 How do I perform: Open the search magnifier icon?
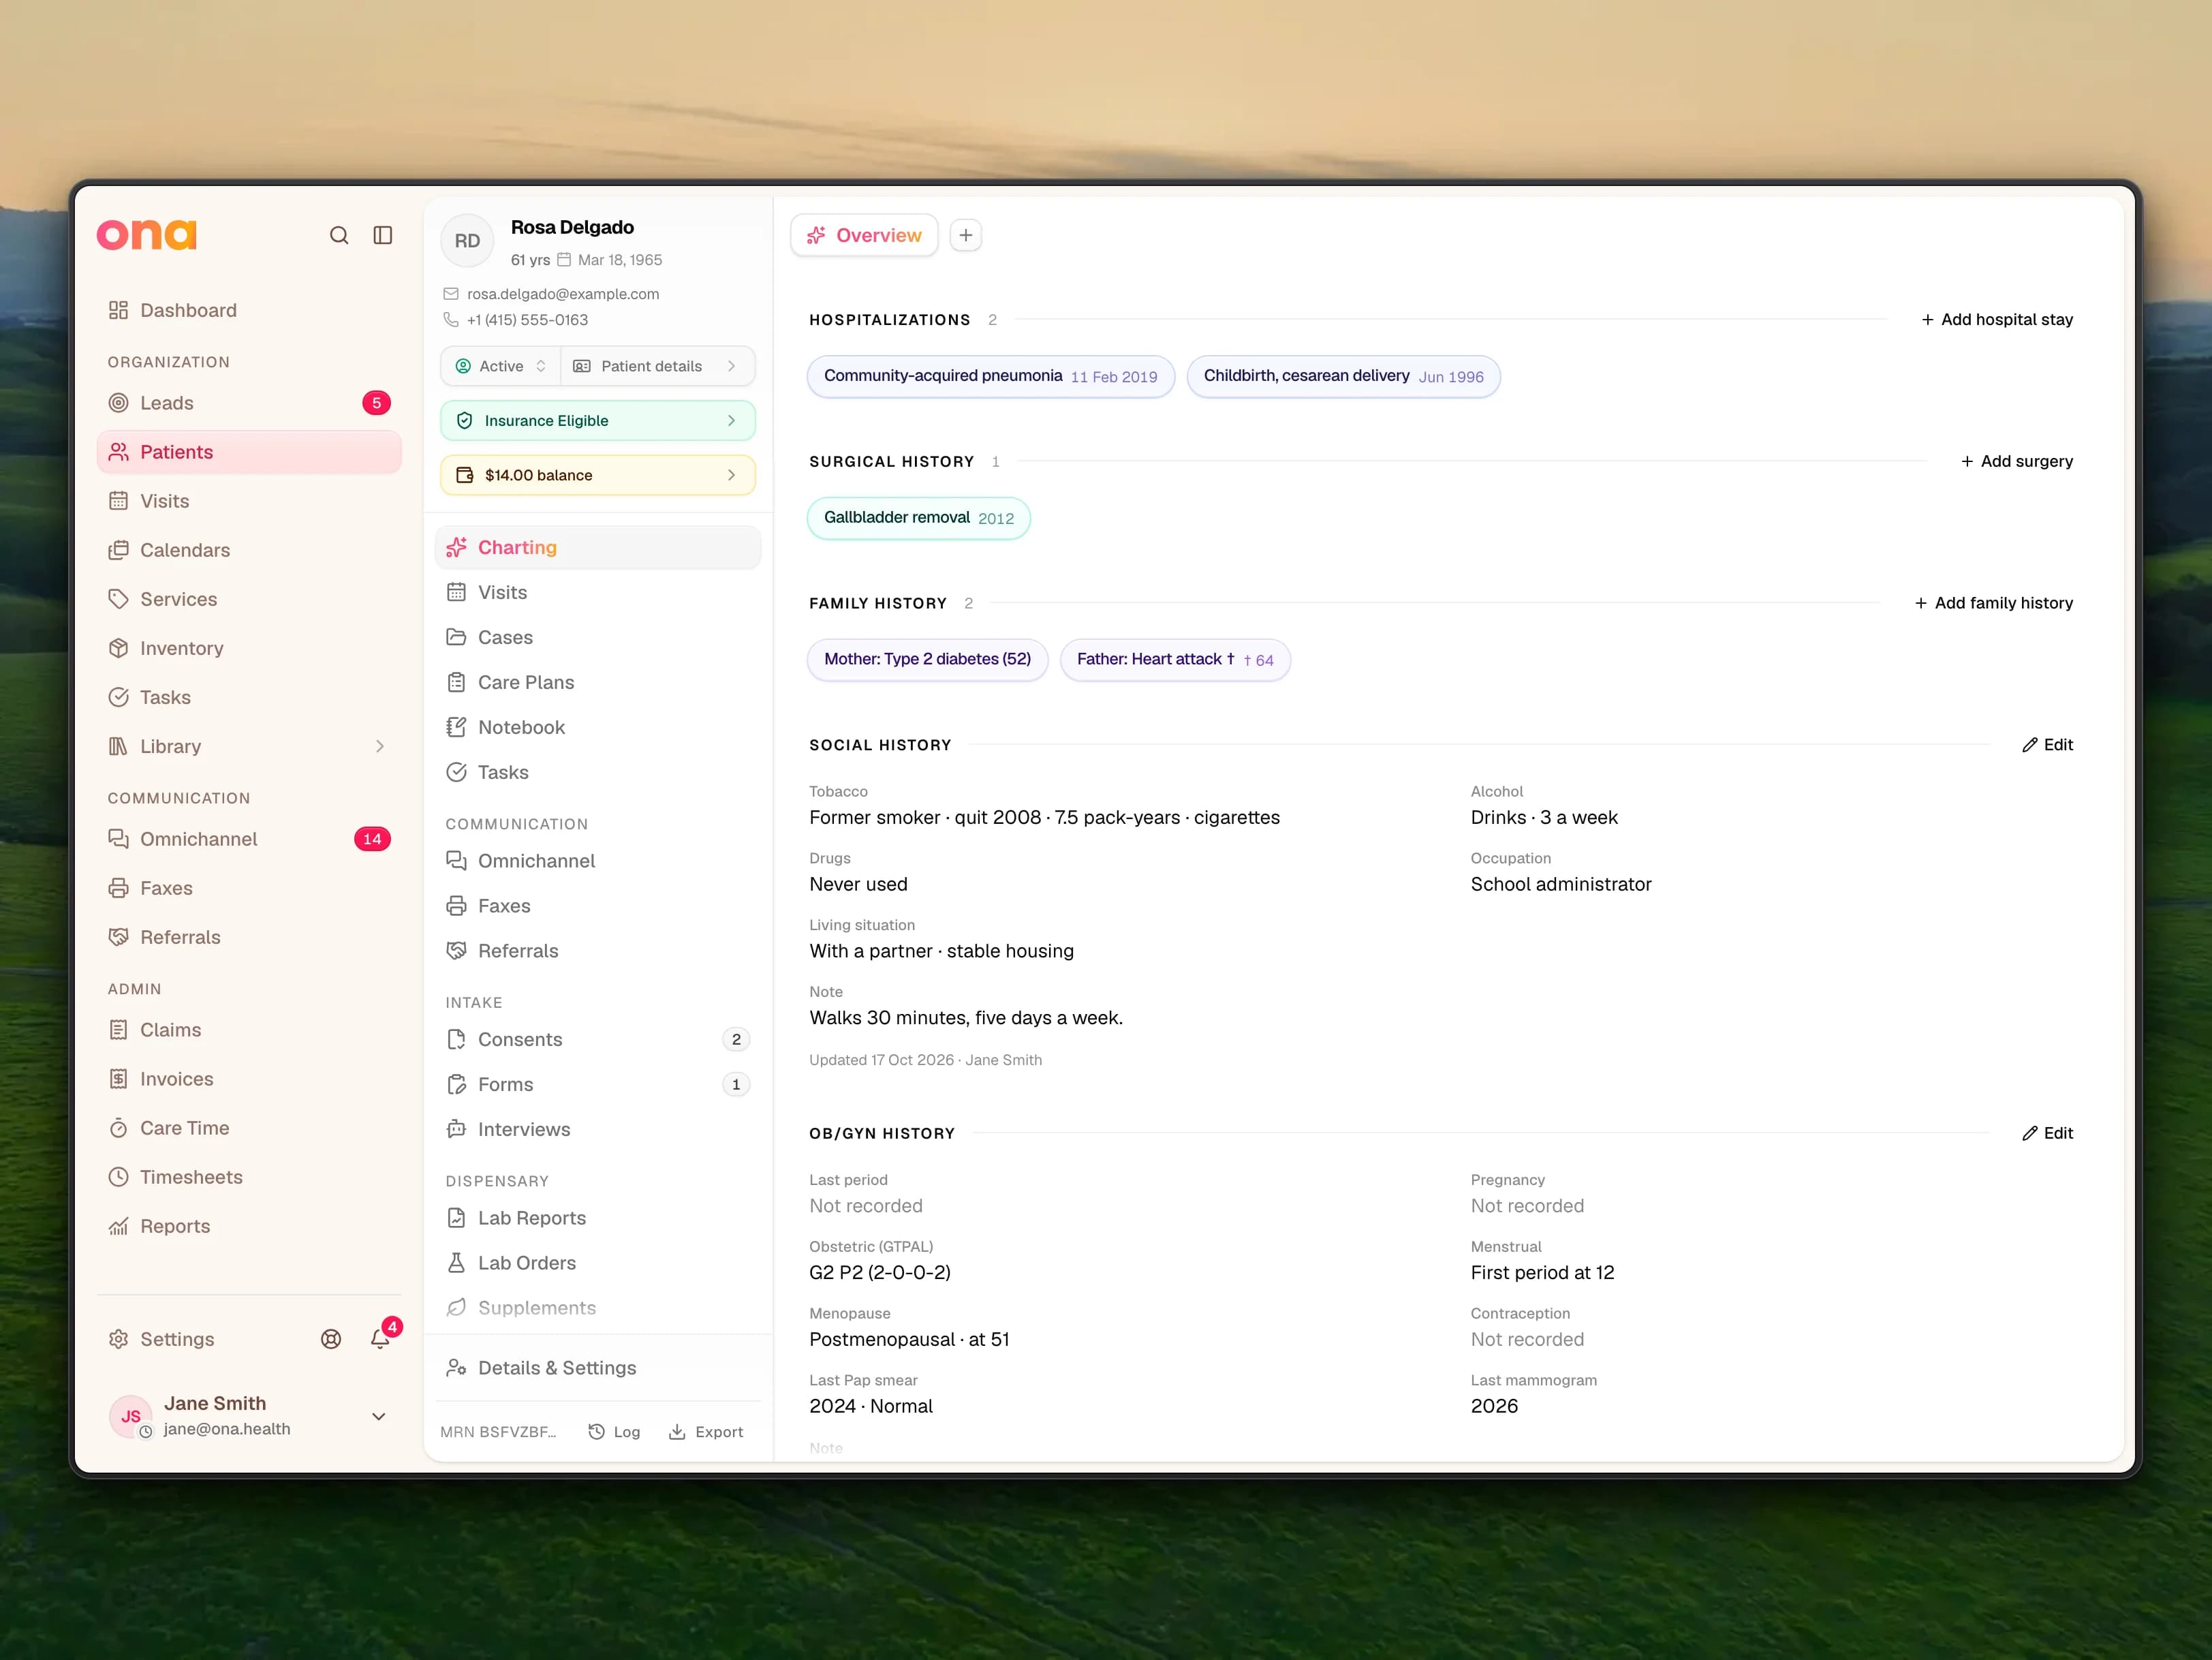pyautogui.click(x=339, y=235)
